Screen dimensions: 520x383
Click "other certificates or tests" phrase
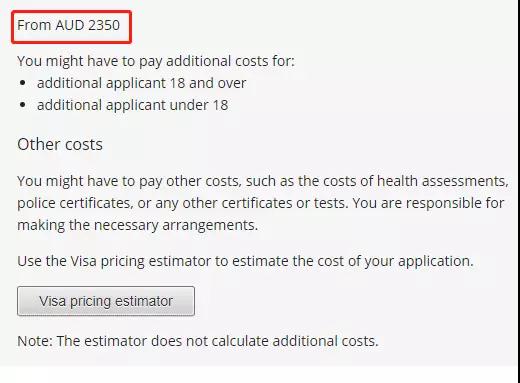coord(263,203)
